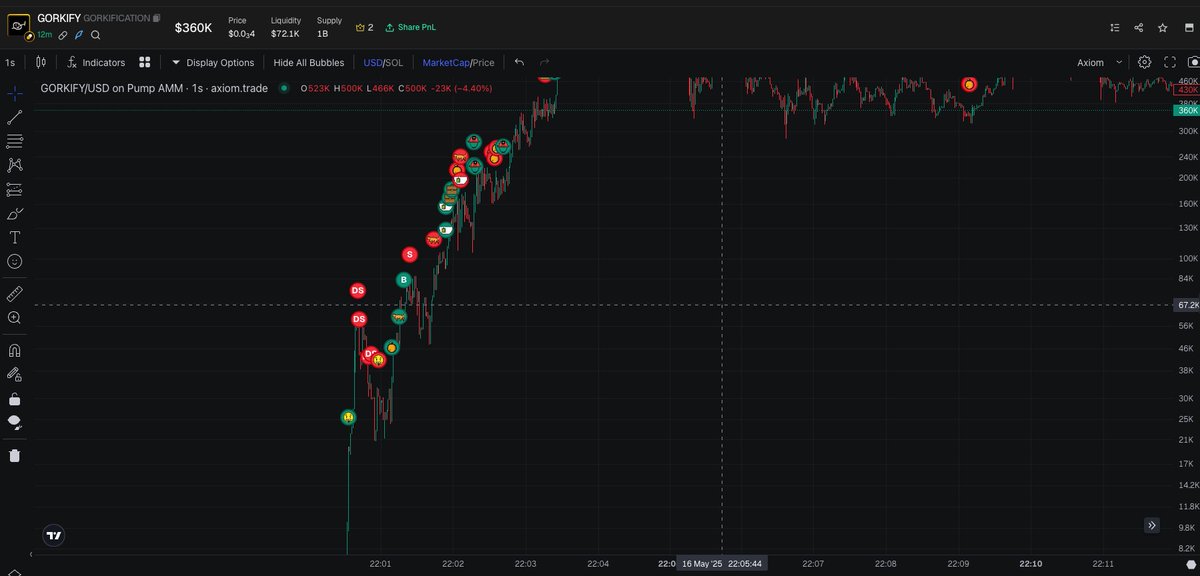The image size is (1200, 576).
Task: Select the brush drawing tool
Action: [x=15, y=213]
